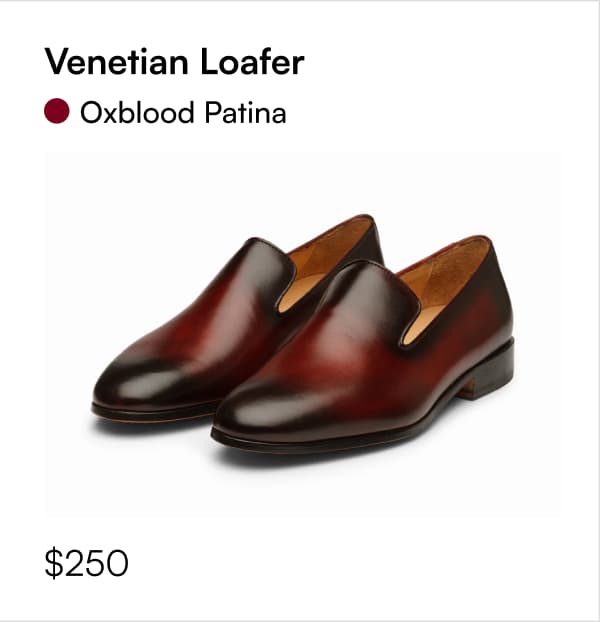The height and width of the screenshot is (622, 600).
Task: Click the word Loafer in the title
Action: pos(253,61)
